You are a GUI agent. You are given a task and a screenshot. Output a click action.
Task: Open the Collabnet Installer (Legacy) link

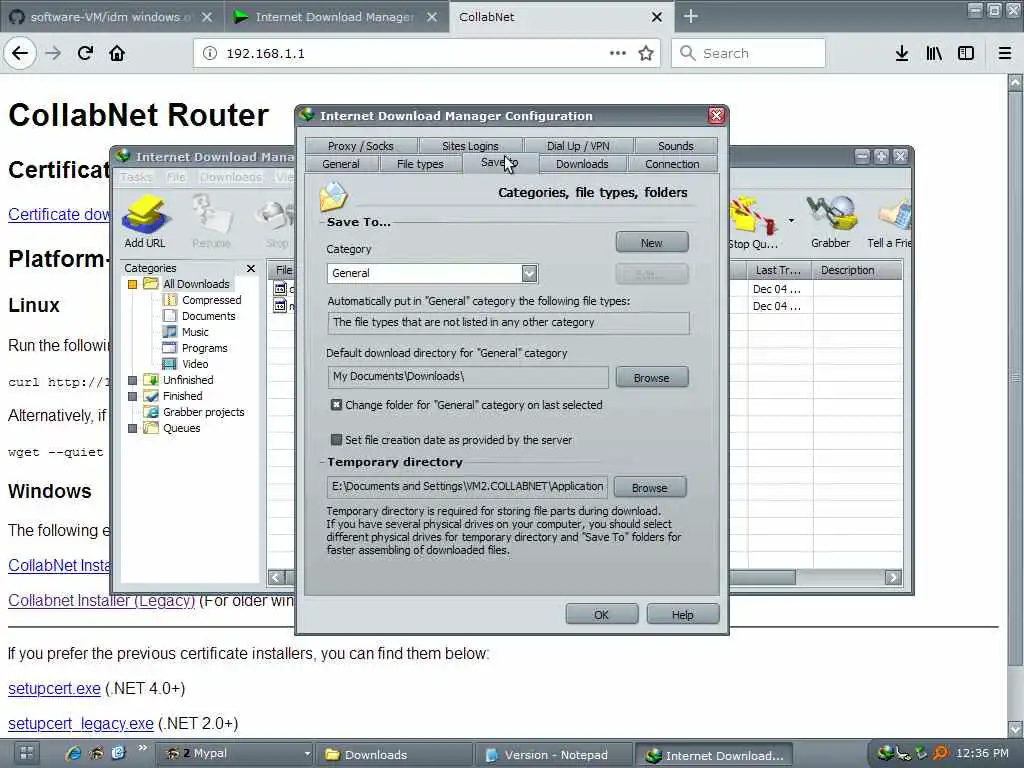point(101,600)
